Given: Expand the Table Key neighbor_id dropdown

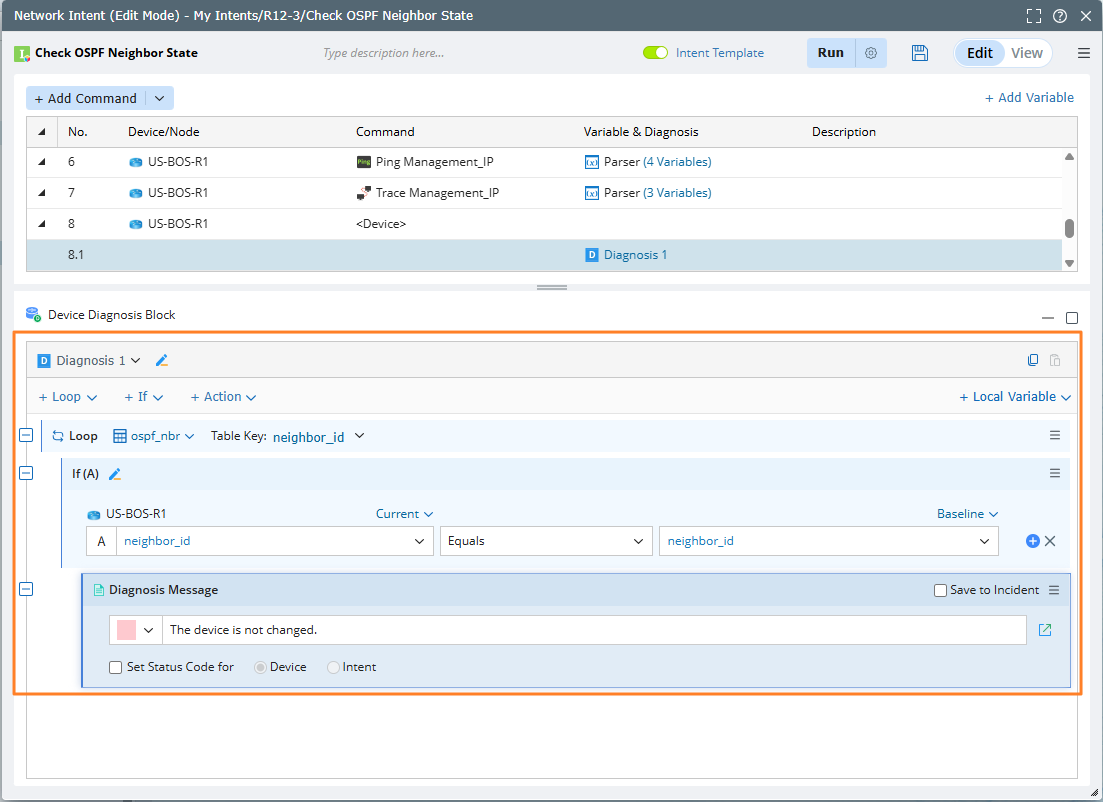Looking at the screenshot, I should 359,436.
